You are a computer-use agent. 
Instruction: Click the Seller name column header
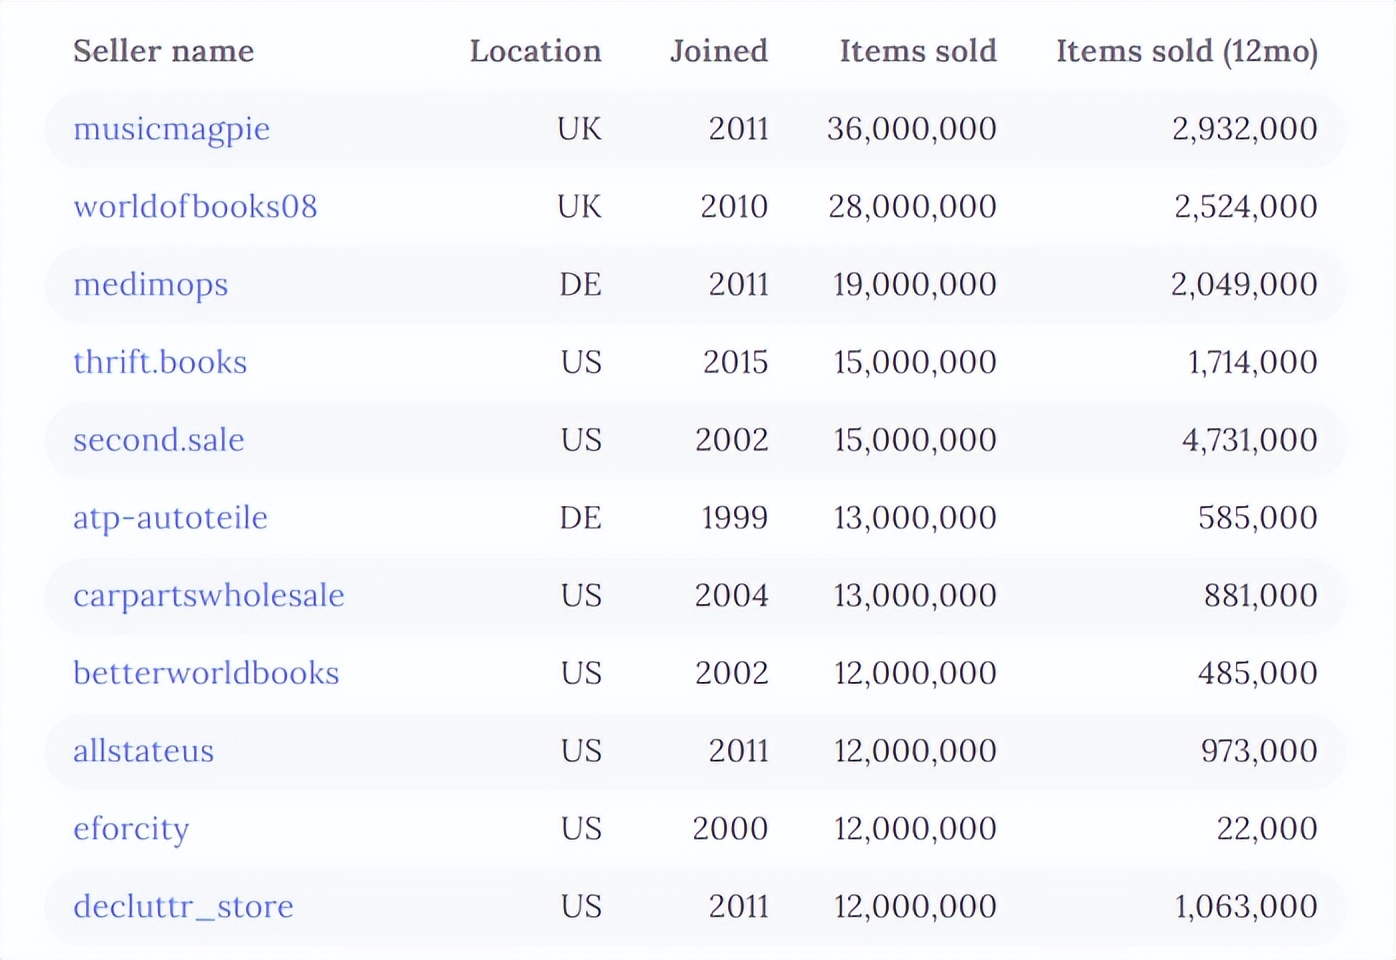(163, 51)
